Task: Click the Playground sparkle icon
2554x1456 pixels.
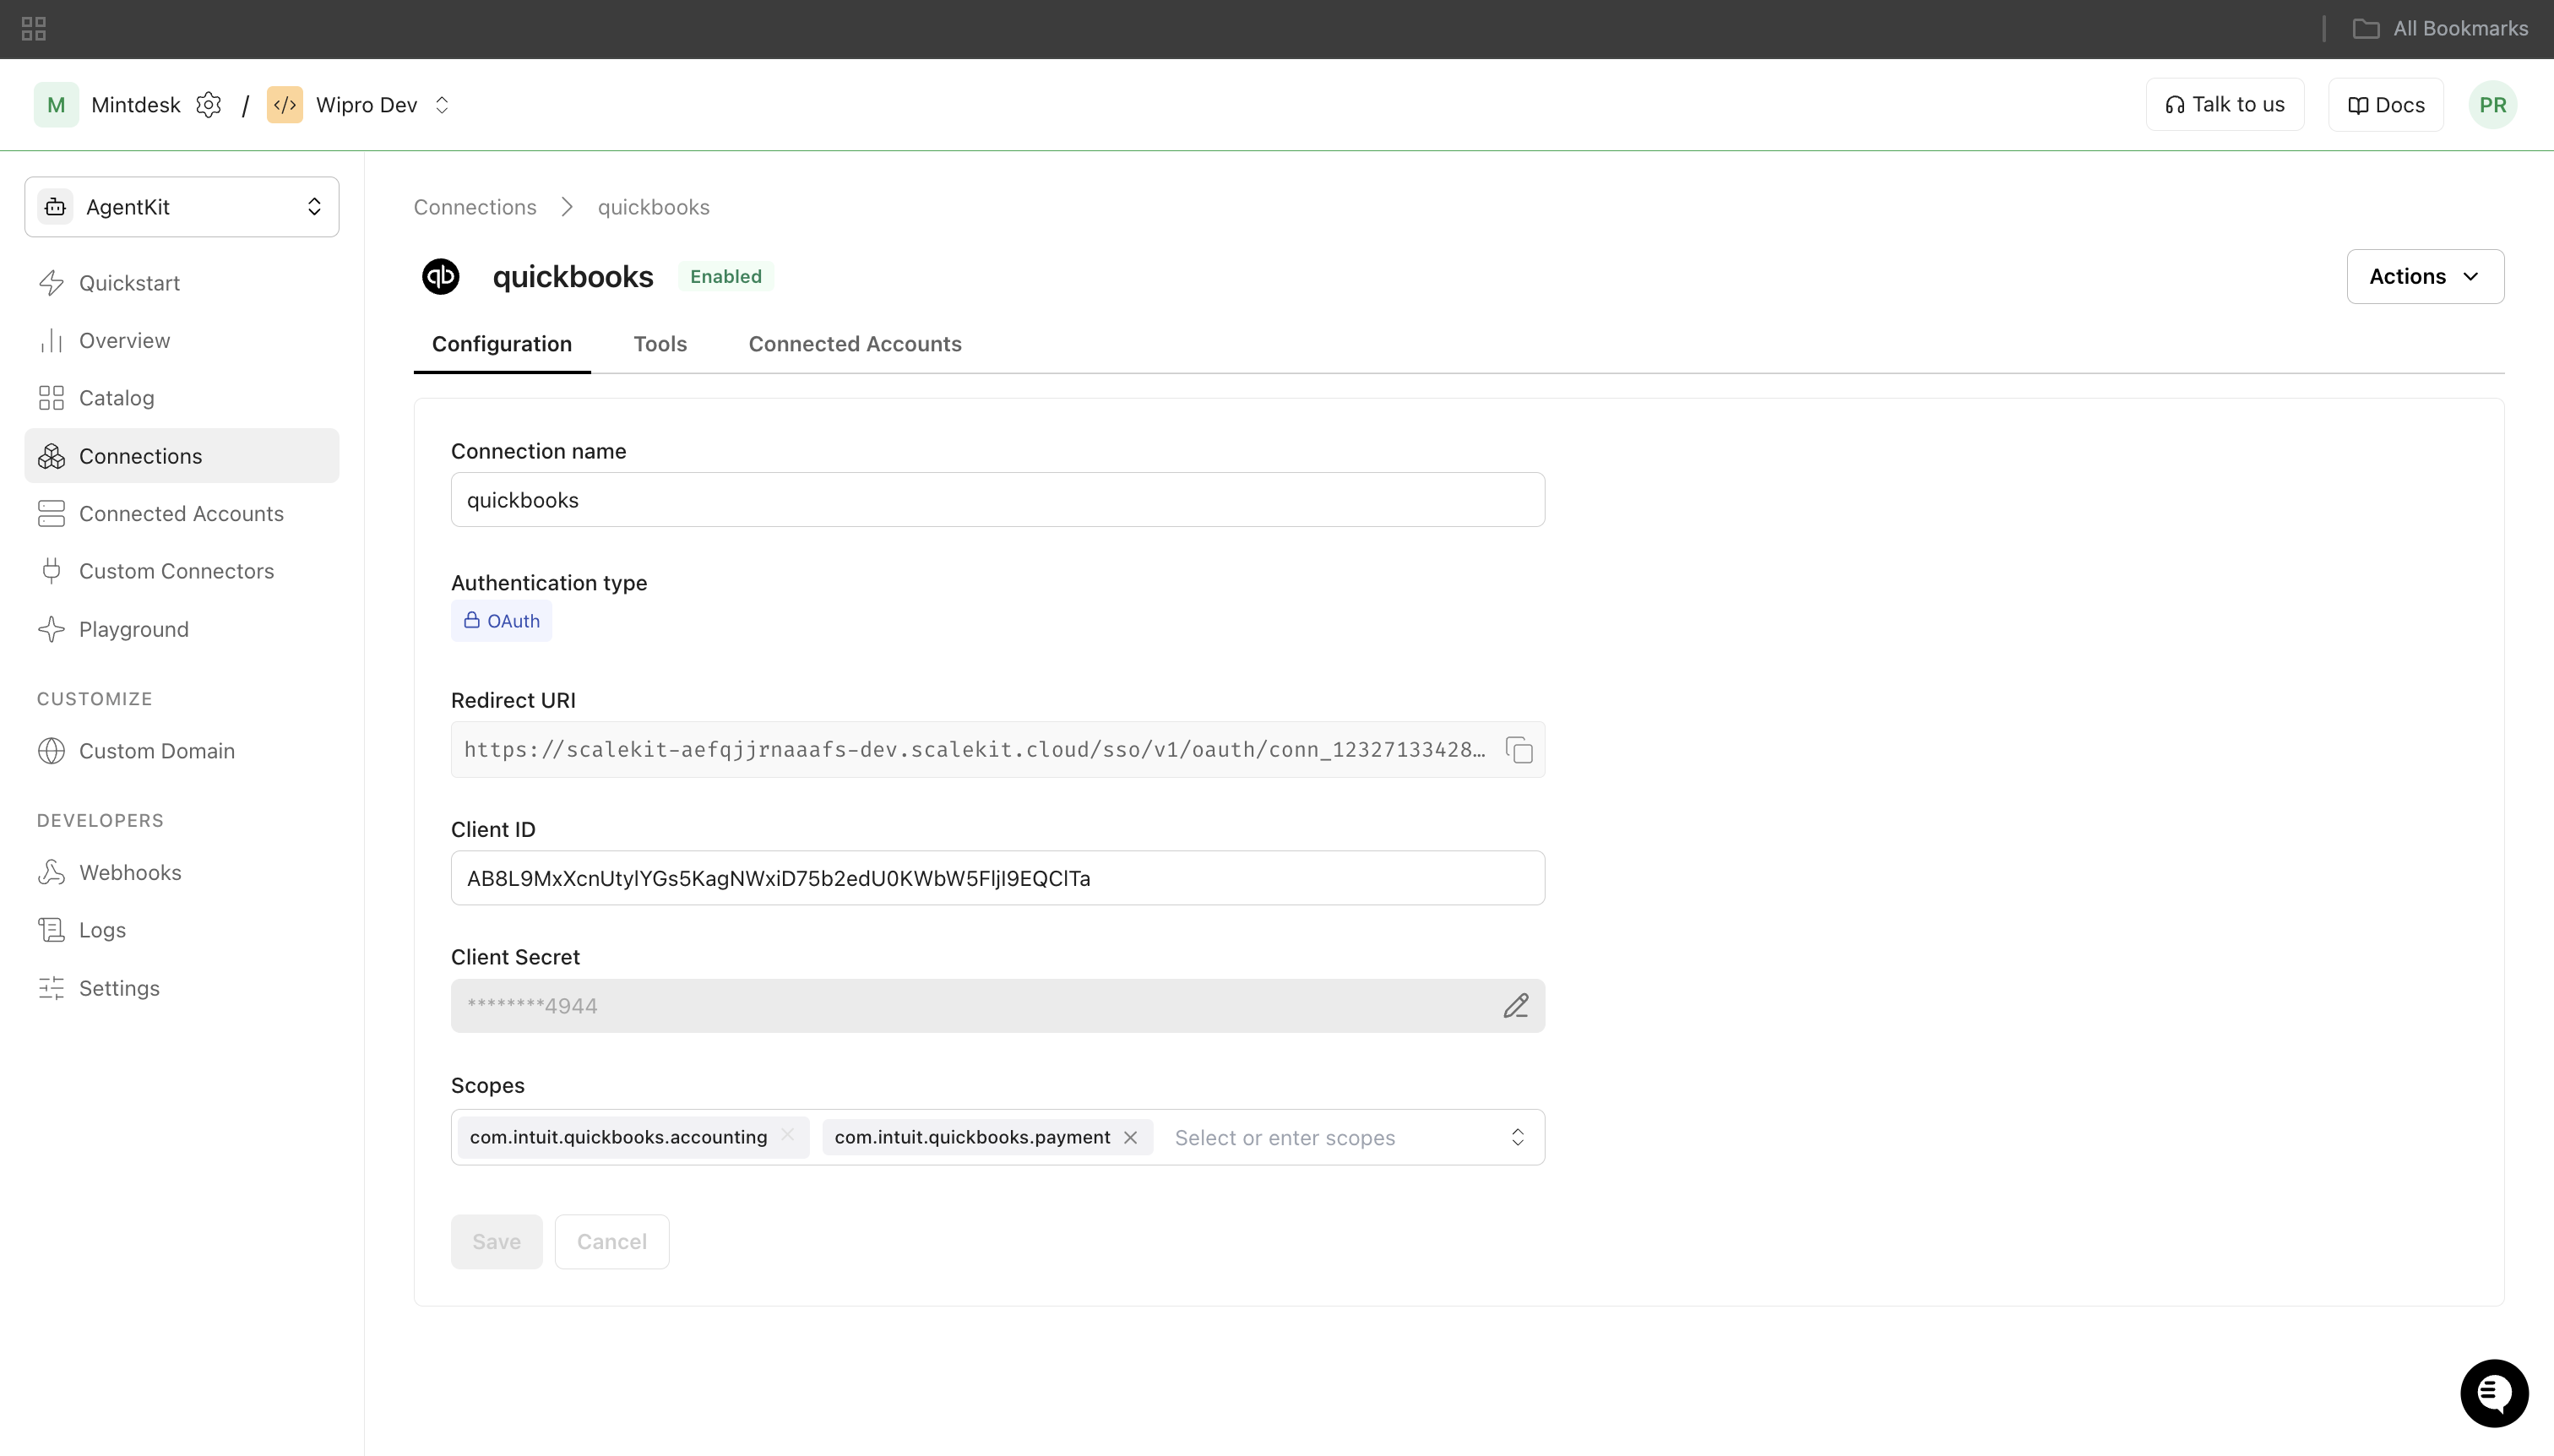Action: point(51,629)
